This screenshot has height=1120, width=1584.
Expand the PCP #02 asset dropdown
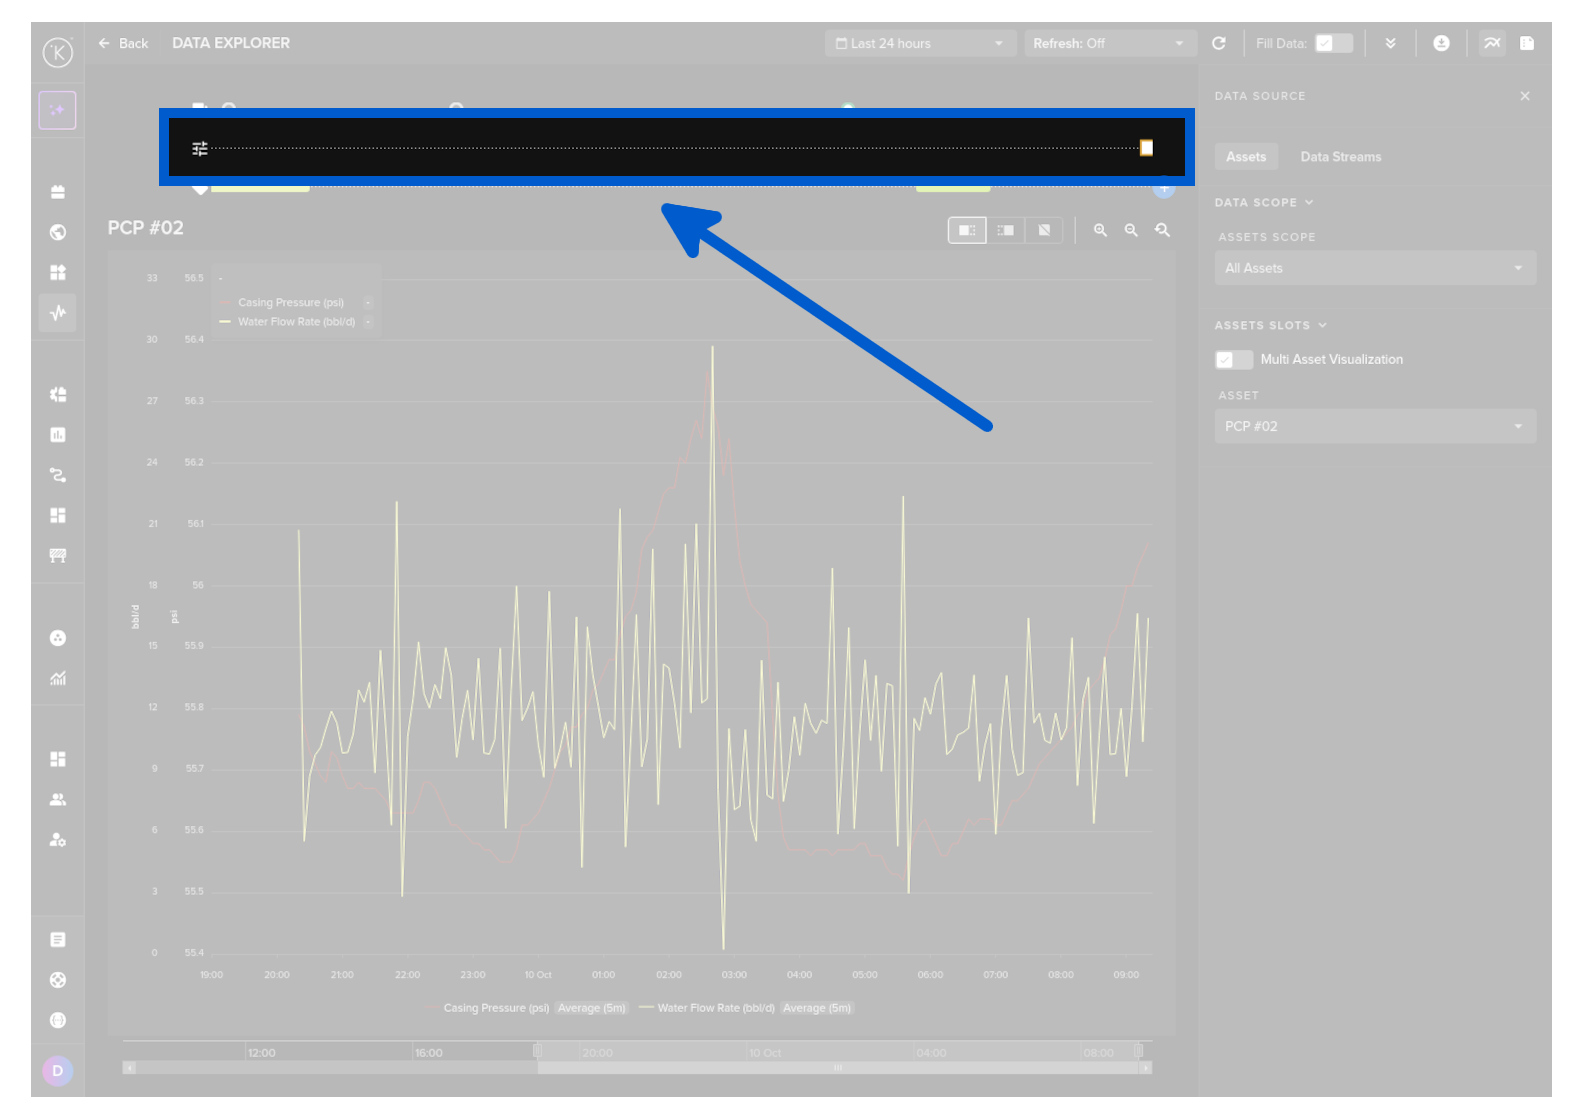[x=1374, y=426]
